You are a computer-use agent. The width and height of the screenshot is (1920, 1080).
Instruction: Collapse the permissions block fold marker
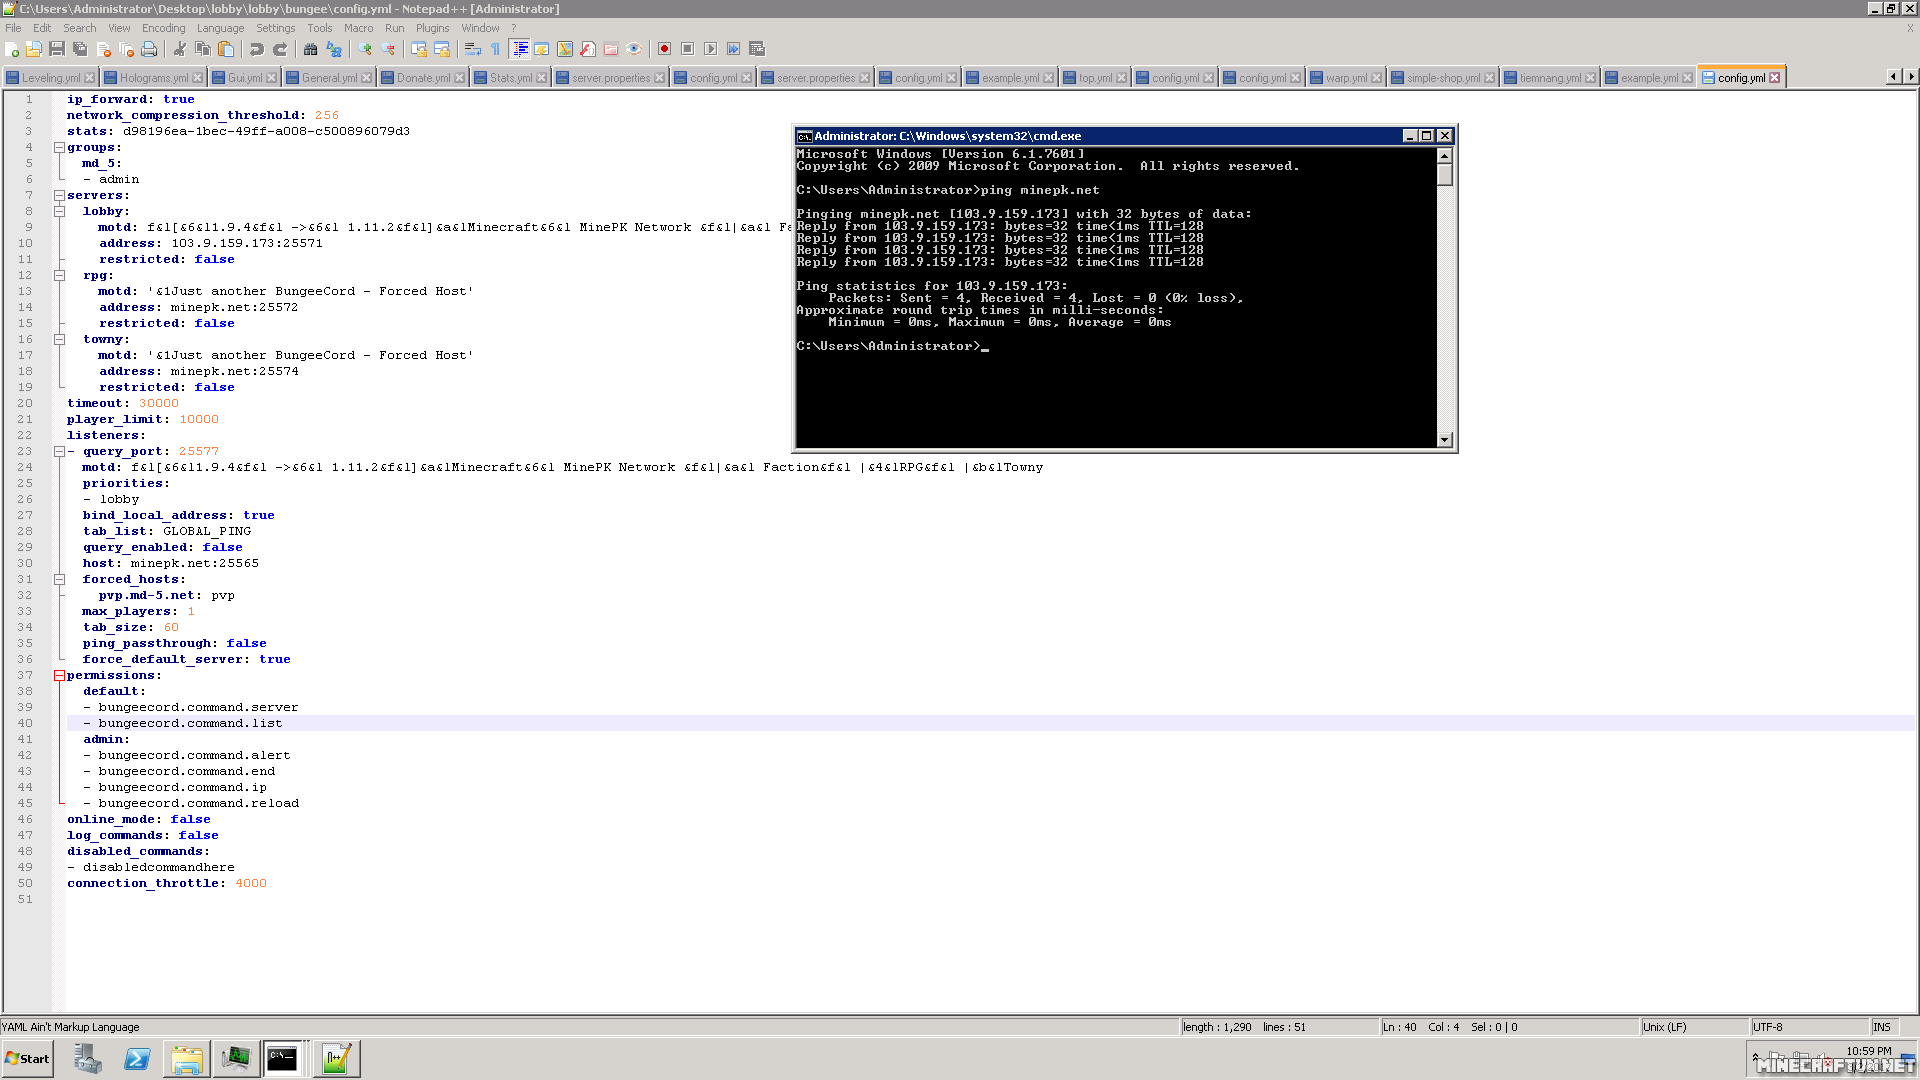(59, 676)
